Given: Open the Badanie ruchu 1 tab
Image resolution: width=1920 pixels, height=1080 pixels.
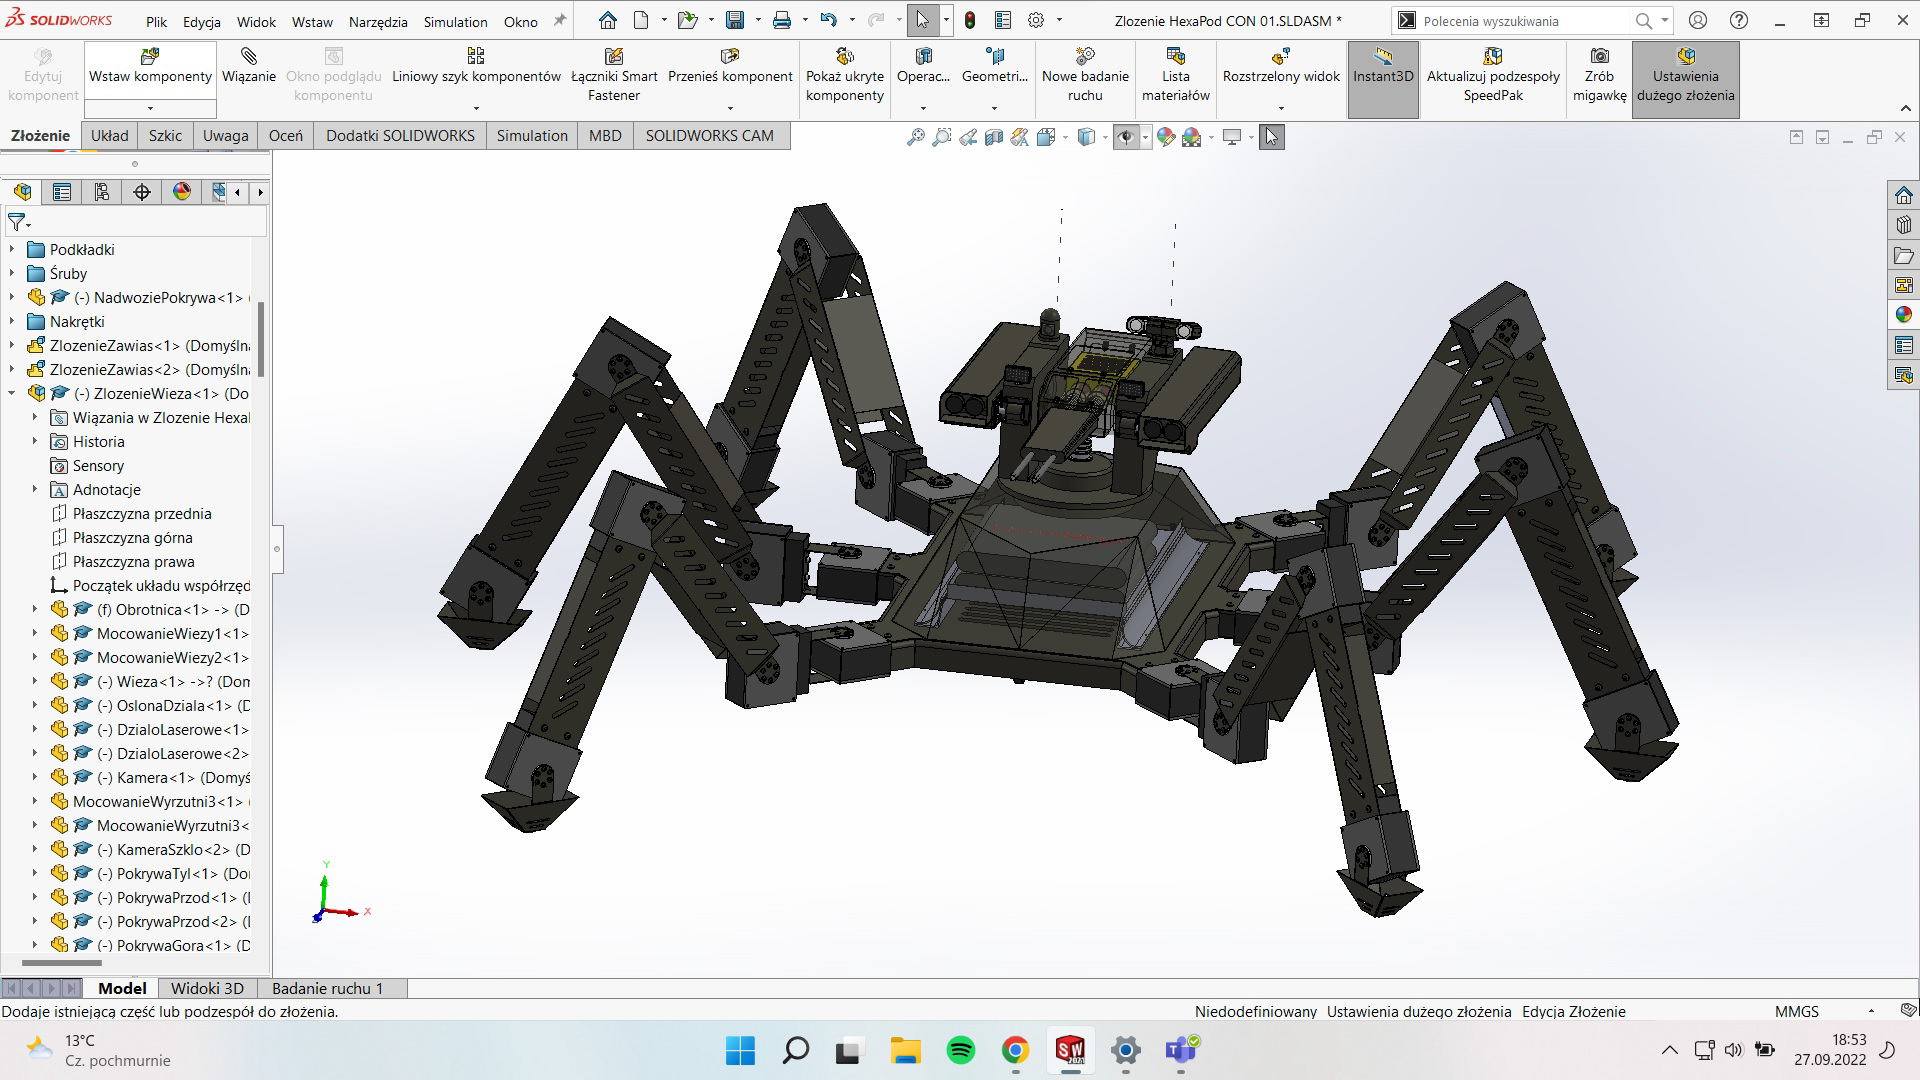Looking at the screenshot, I should (327, 988).
